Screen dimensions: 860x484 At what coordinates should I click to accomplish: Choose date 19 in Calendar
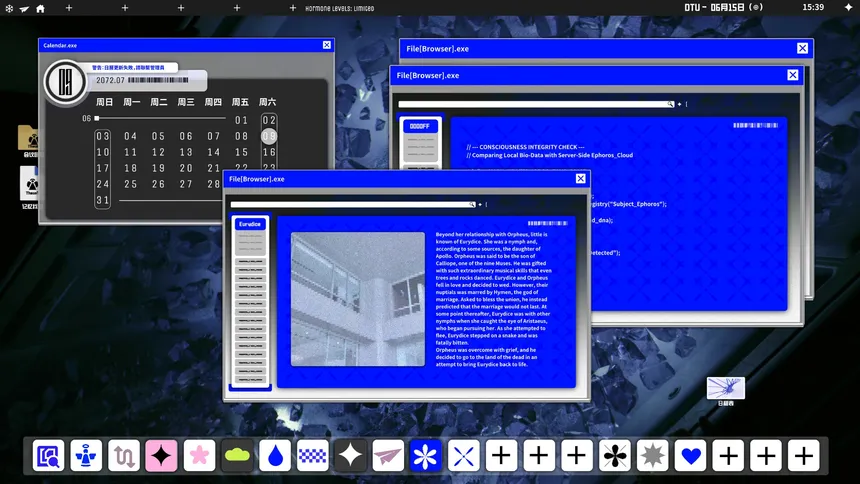[159, 168]
